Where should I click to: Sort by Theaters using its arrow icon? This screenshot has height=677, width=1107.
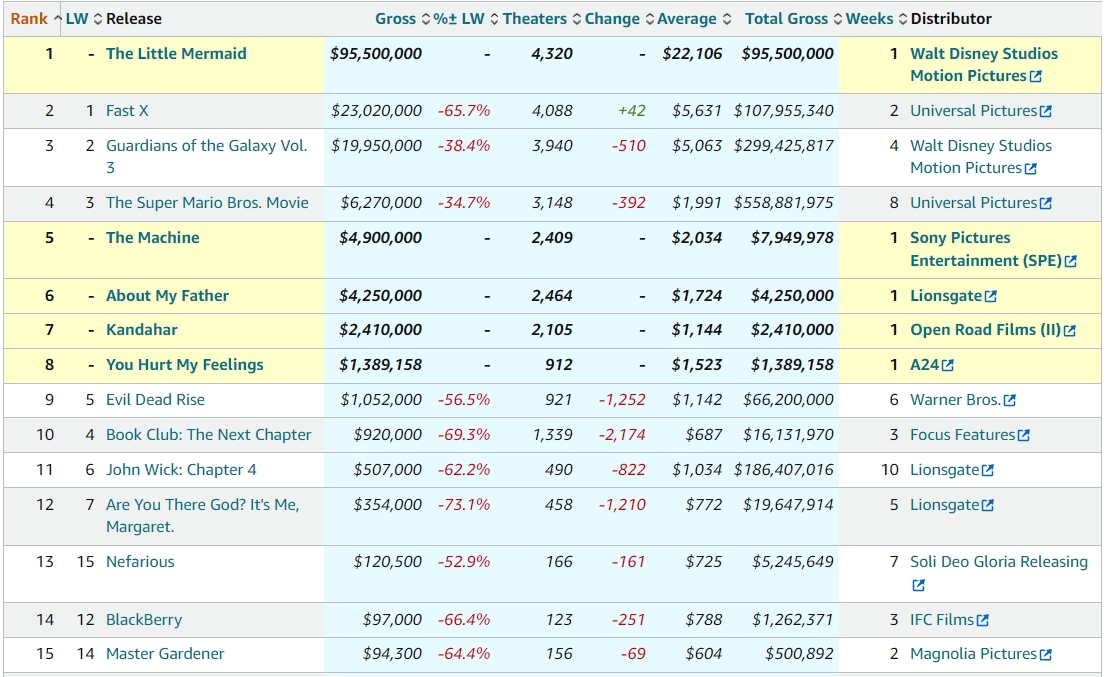(577, 19)
